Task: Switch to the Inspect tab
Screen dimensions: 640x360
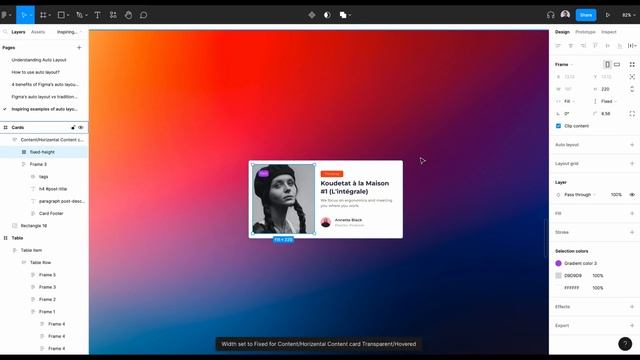Action: click(x=609, y=32)
